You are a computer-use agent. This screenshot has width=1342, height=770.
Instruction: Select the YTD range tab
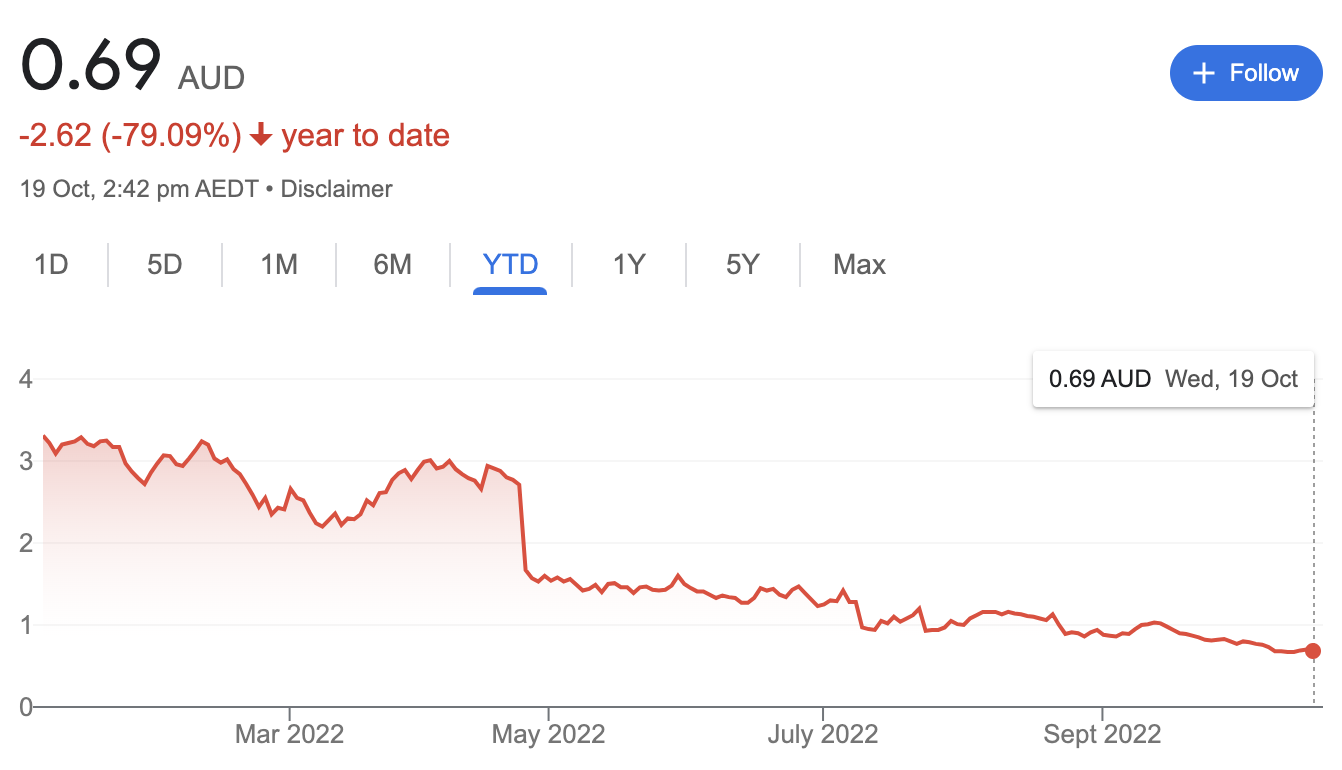(510, 265)
